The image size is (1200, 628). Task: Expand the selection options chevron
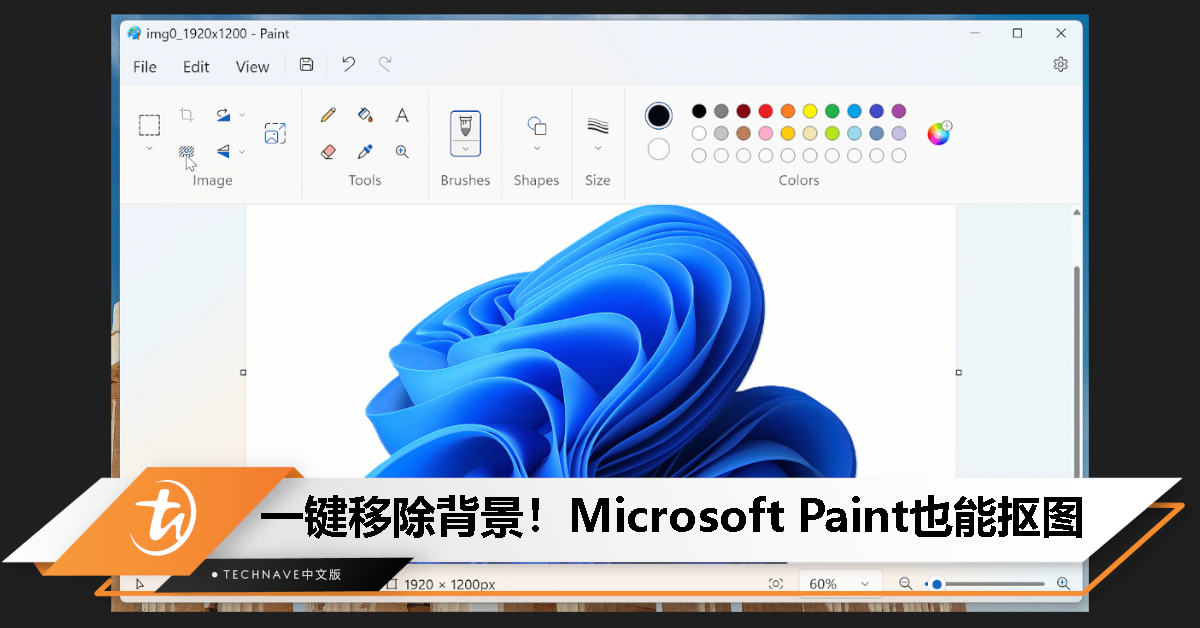(x=149, y=148)
